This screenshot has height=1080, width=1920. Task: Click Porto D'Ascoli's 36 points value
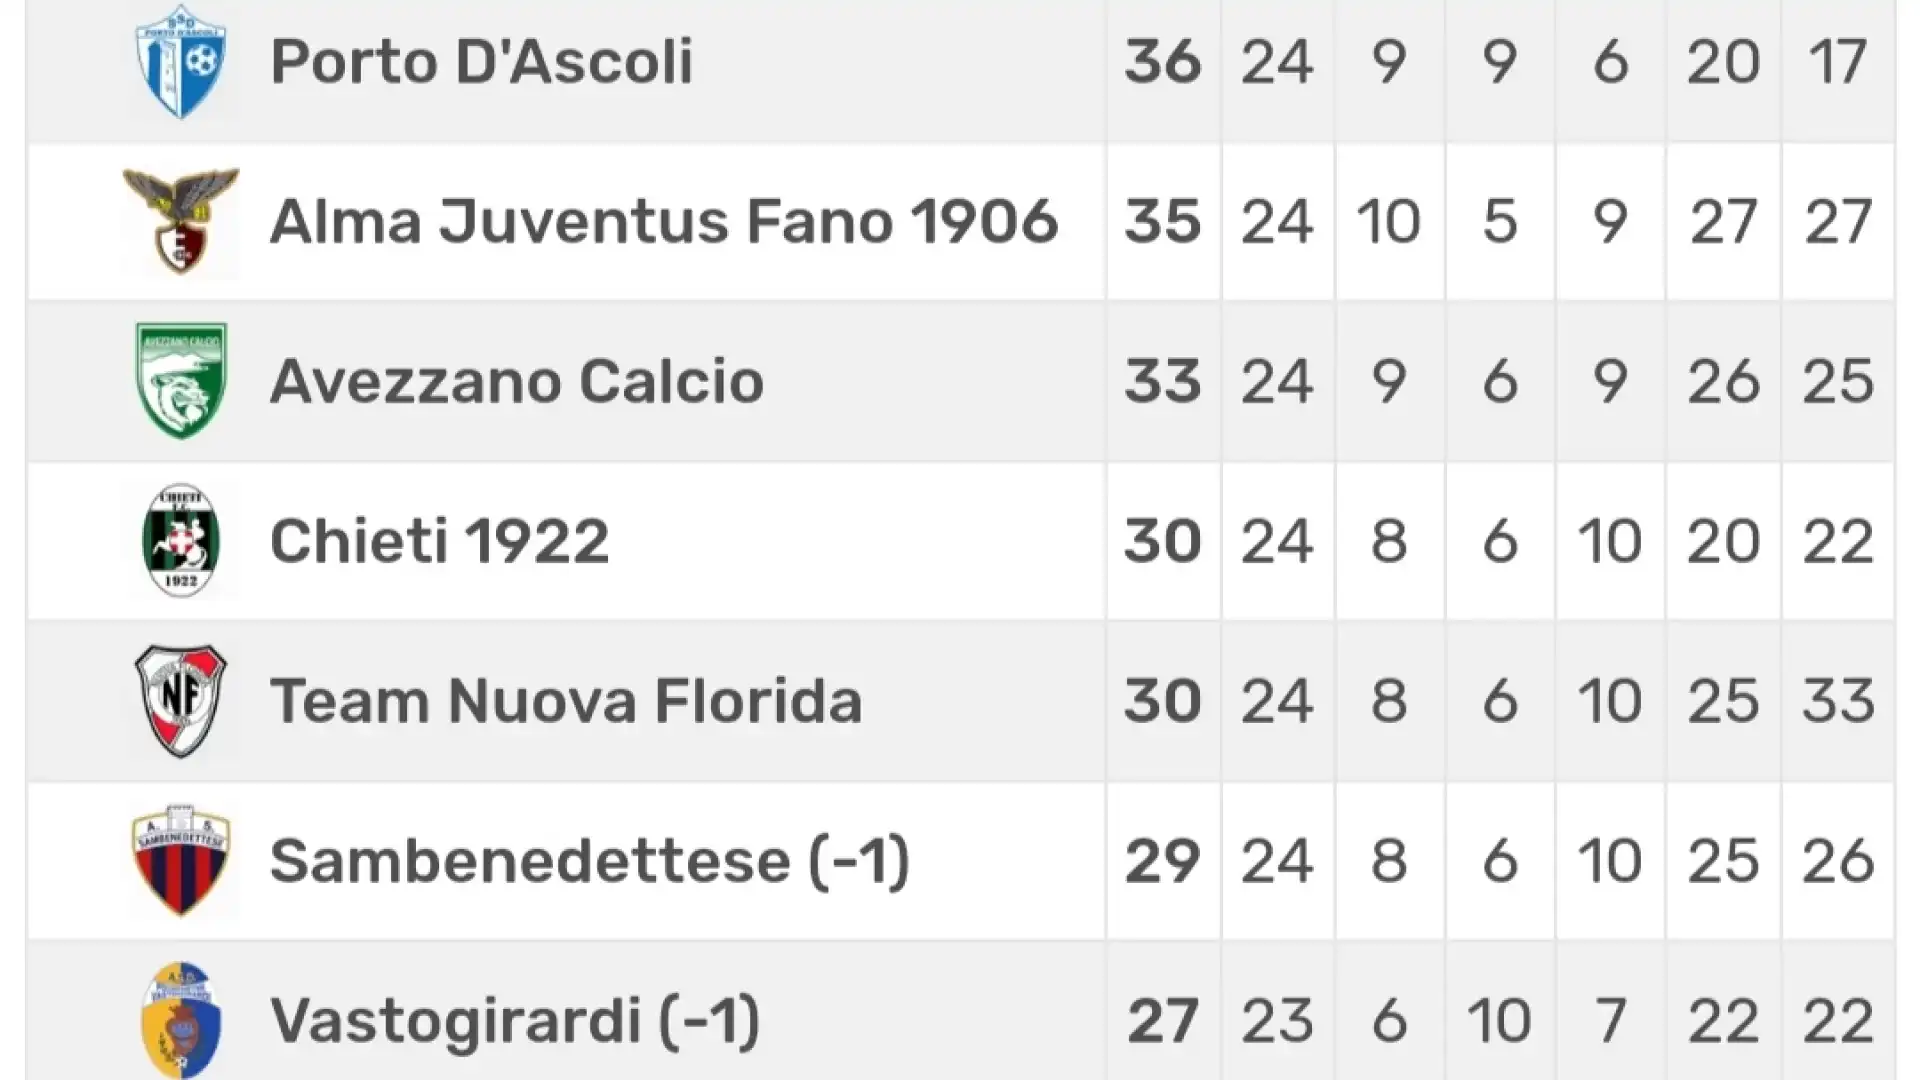pyautogui.click(x=1163, y=62)
